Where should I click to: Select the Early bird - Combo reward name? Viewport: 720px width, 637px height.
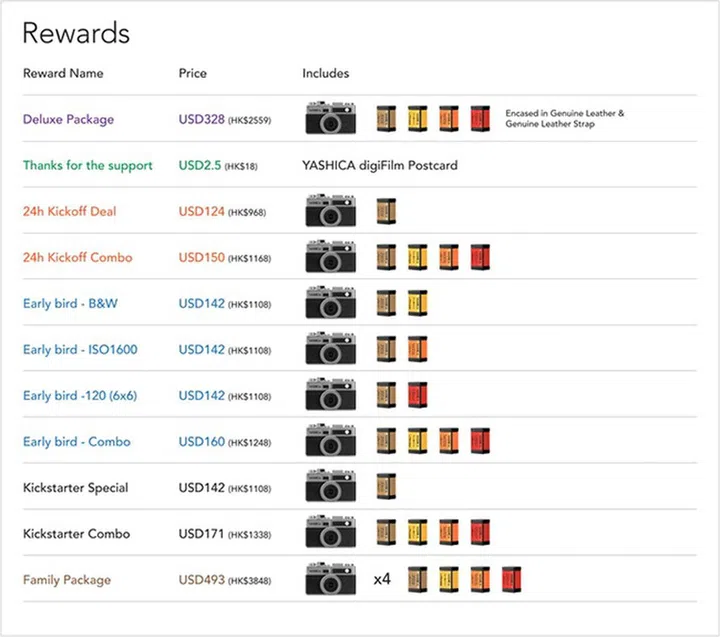(77, 441)
